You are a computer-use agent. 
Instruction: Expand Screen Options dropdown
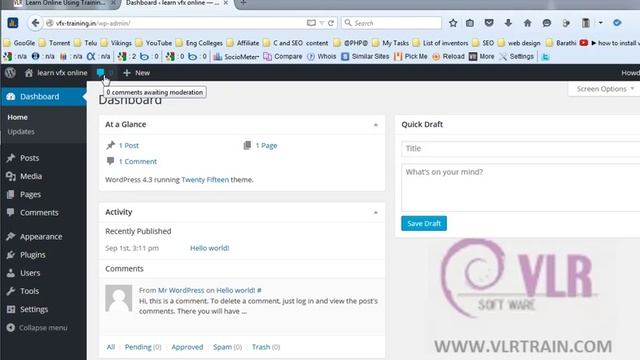(x=605, y=89)
